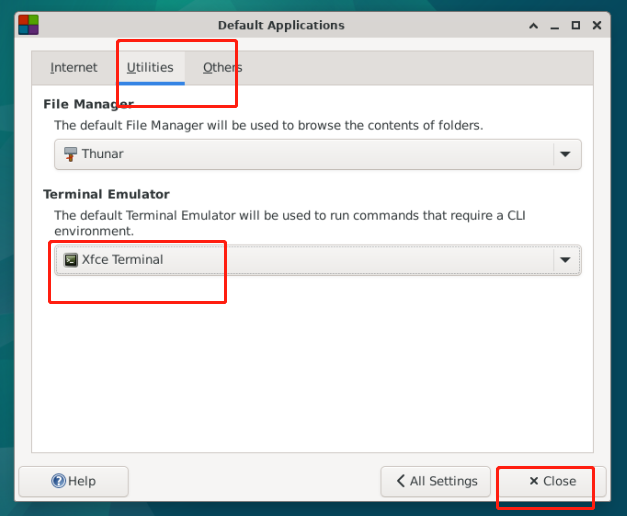The image size is (627, 516).
Task: Click the Default Applications window menu icon
Action: [x=28, y=25]
